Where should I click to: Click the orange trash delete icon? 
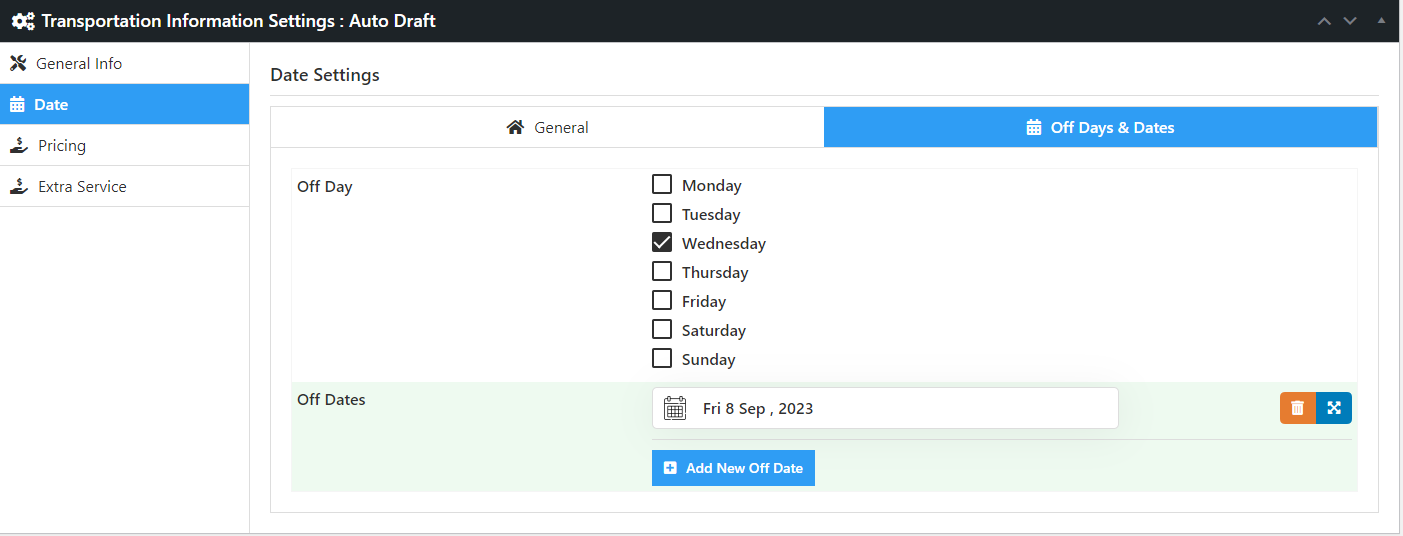[1297, 408]
